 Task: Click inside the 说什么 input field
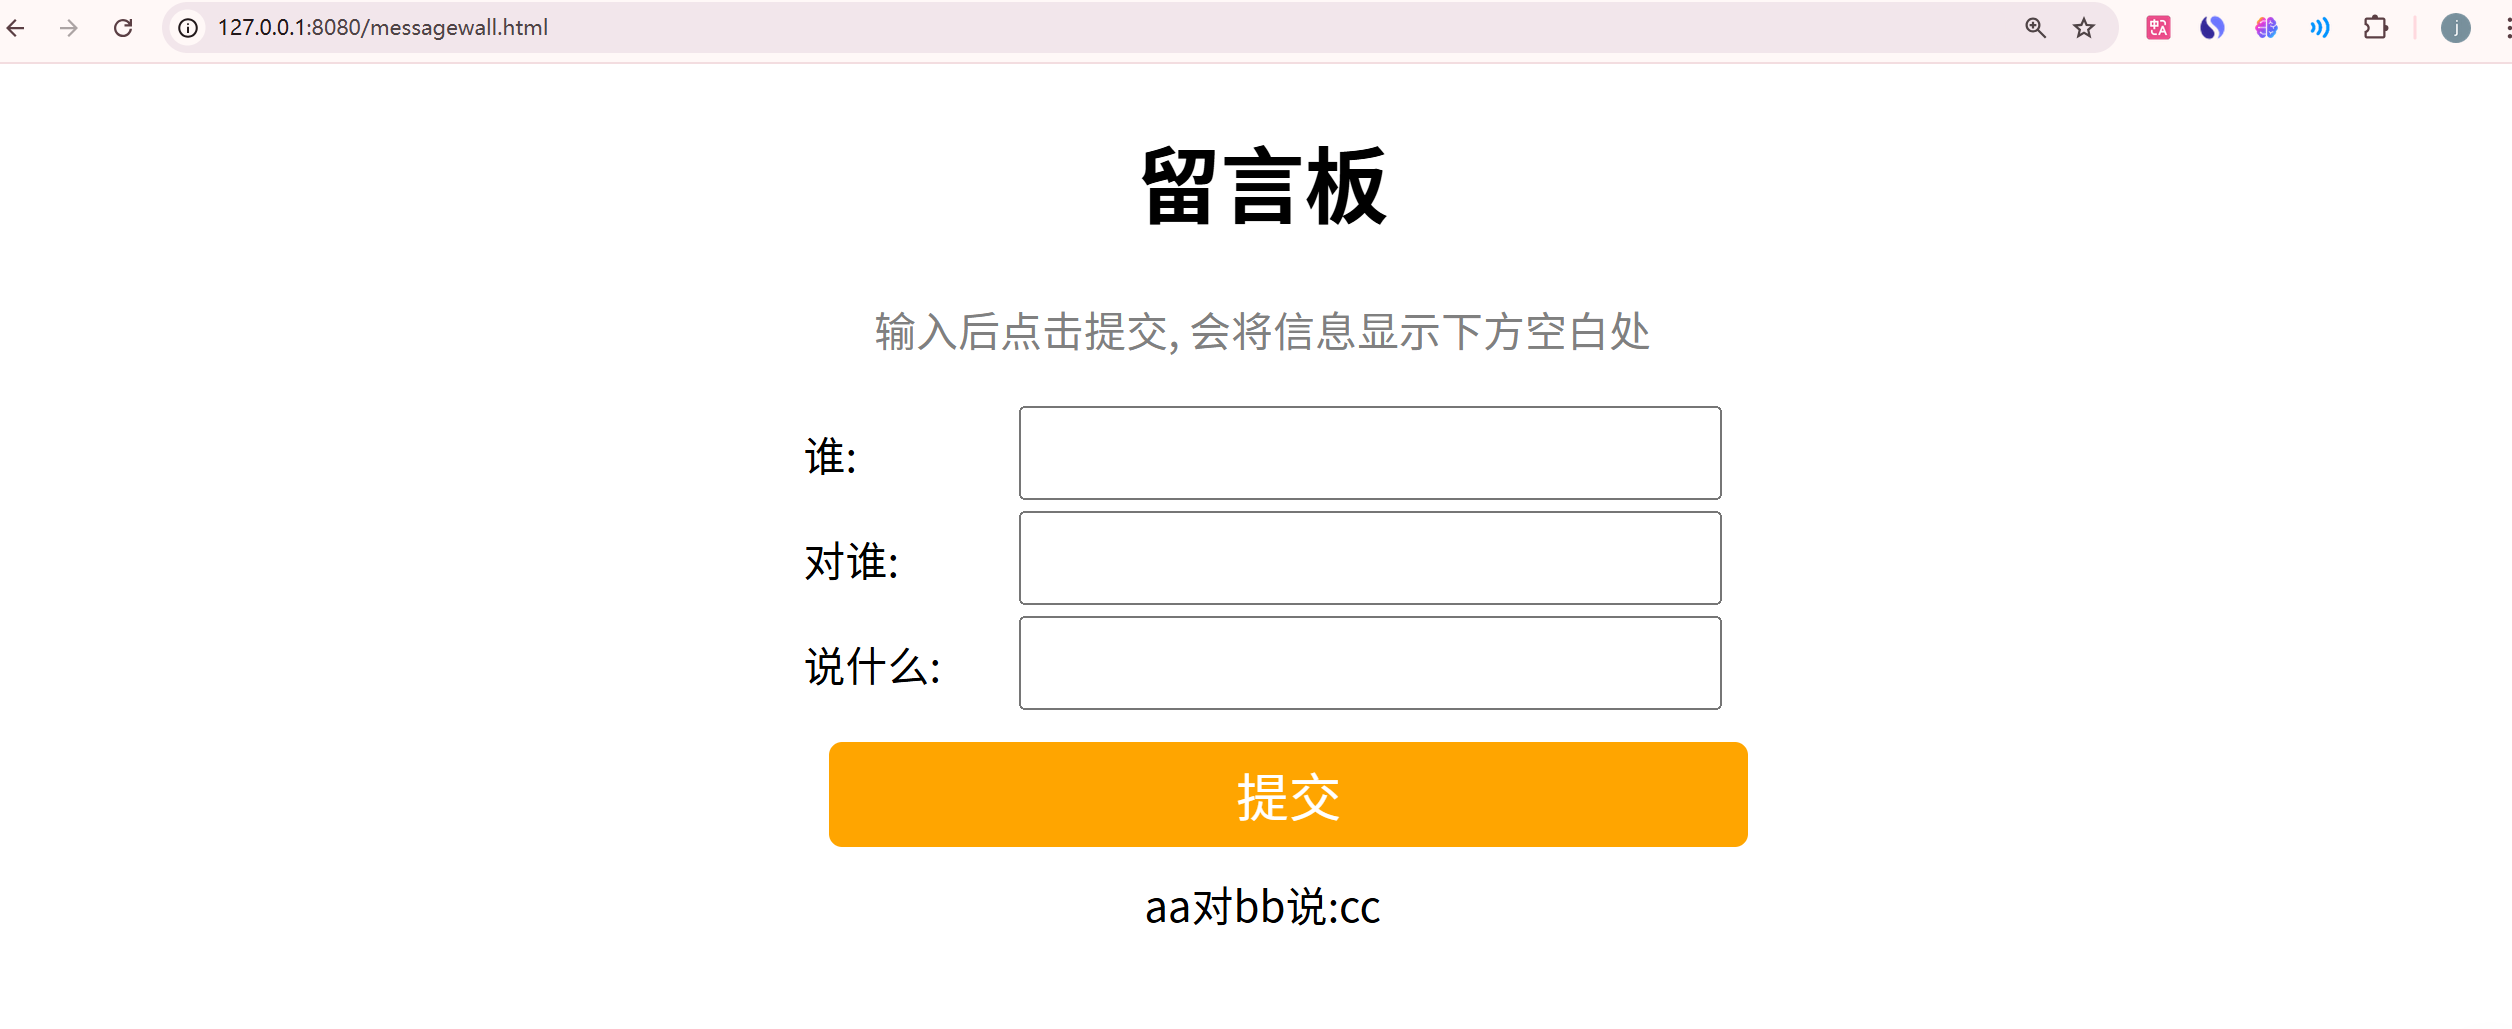1369,662
